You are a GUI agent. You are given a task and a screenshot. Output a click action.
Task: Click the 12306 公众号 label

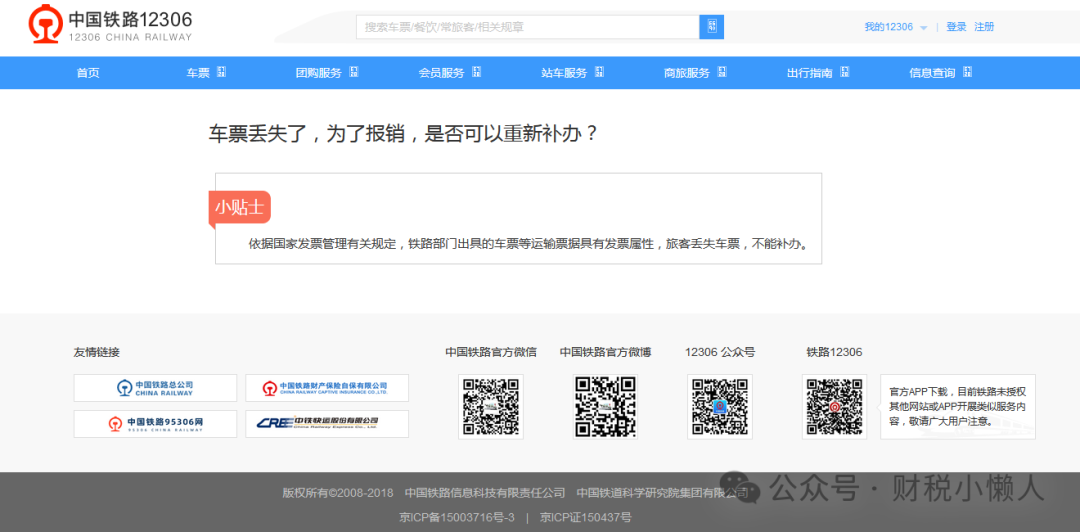(x=720, y=352)
